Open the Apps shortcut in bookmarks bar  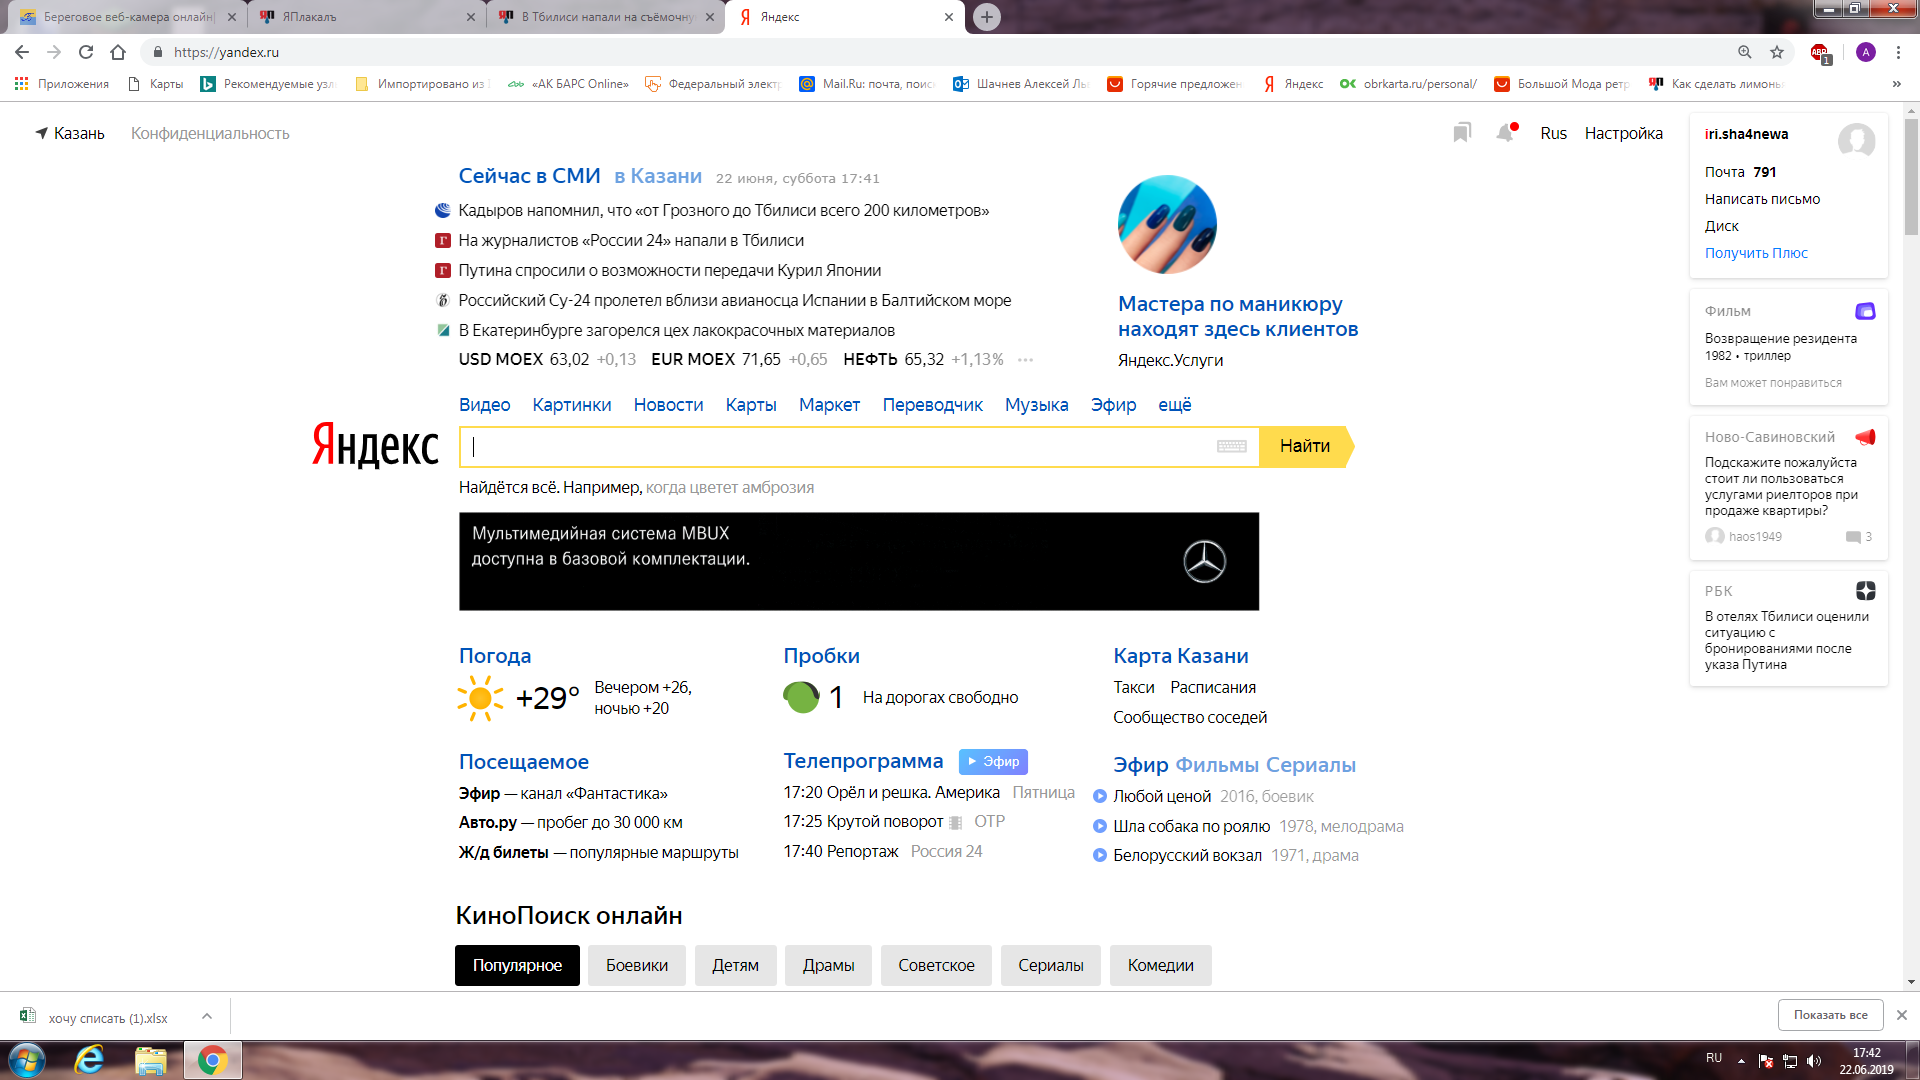pos(62,84)
